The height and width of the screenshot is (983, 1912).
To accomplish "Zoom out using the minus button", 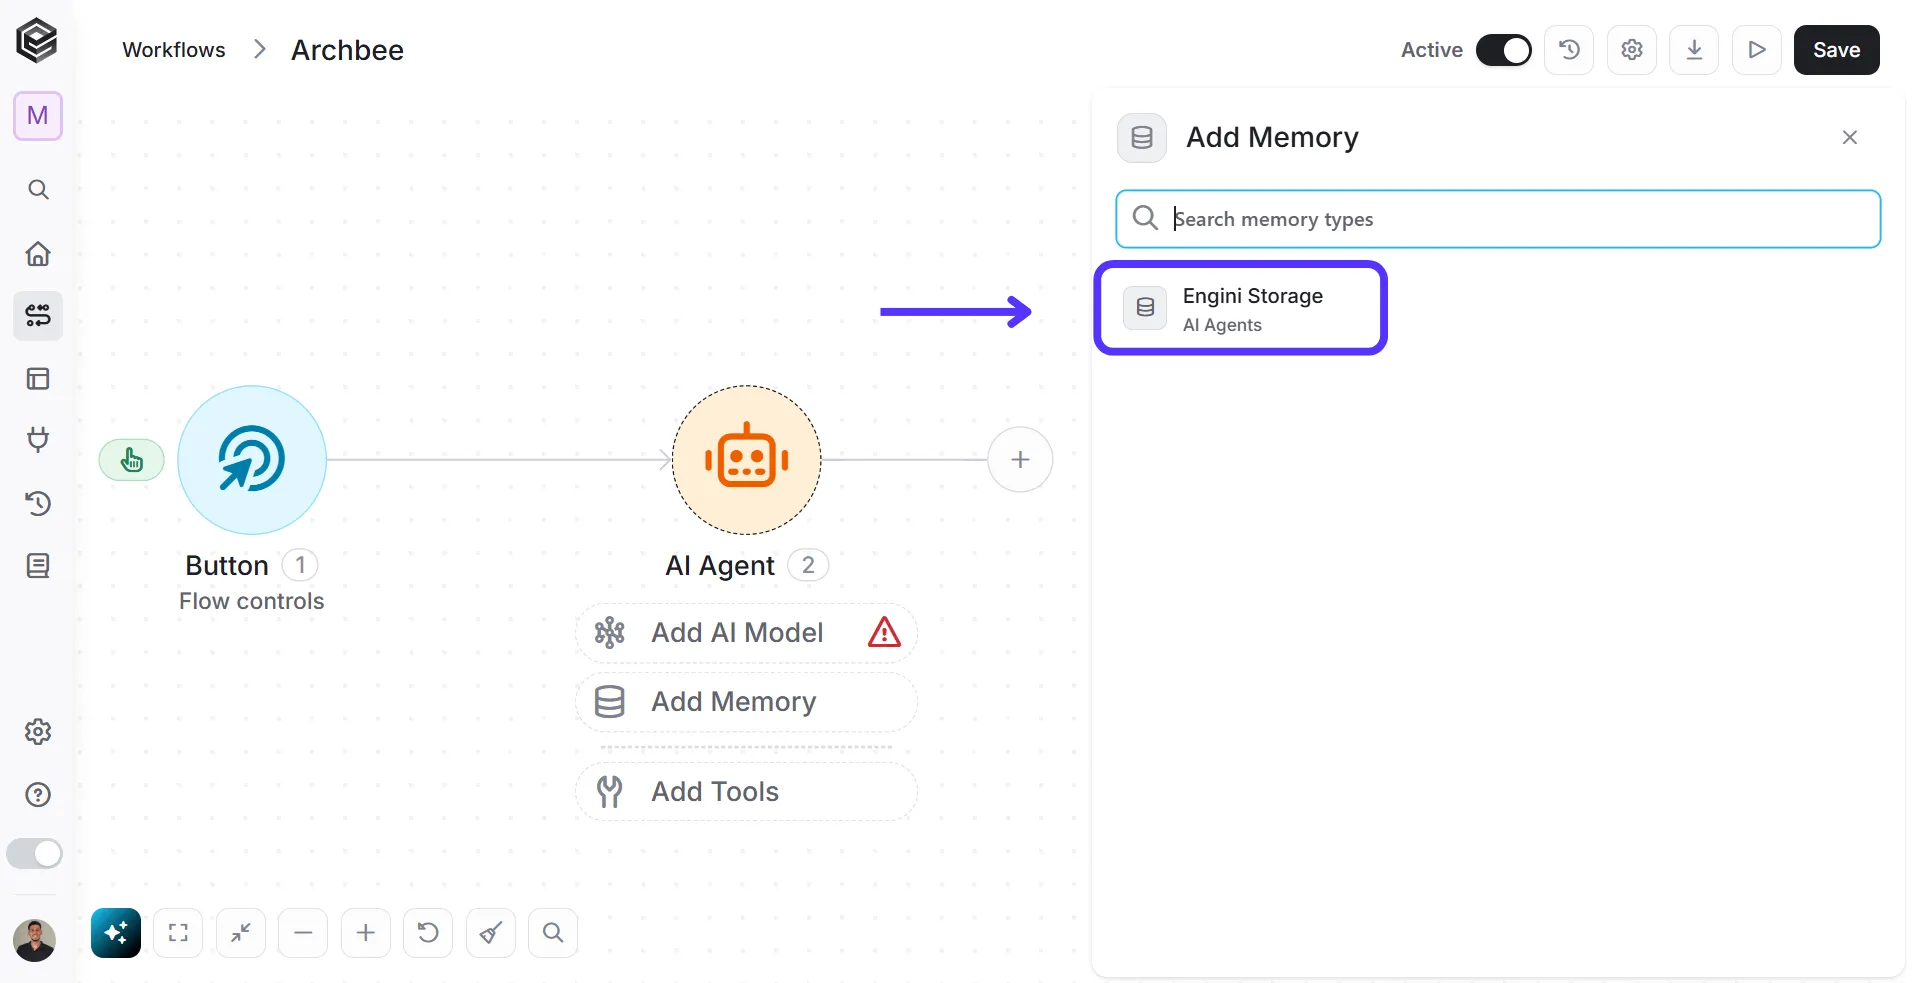I will click(x=303, y=933).
